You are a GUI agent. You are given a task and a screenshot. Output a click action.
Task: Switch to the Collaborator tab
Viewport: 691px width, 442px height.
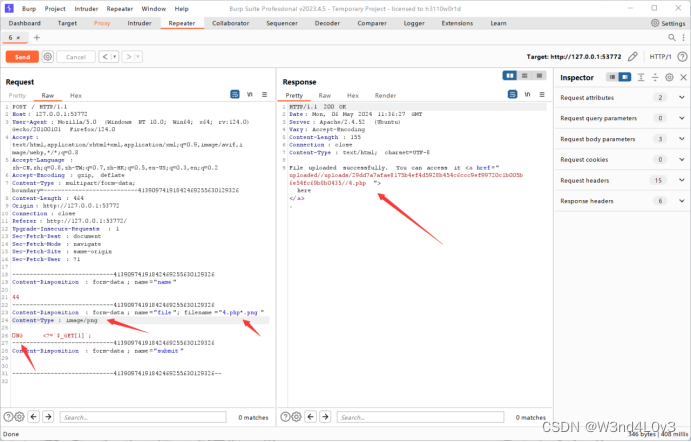point(230,23)
